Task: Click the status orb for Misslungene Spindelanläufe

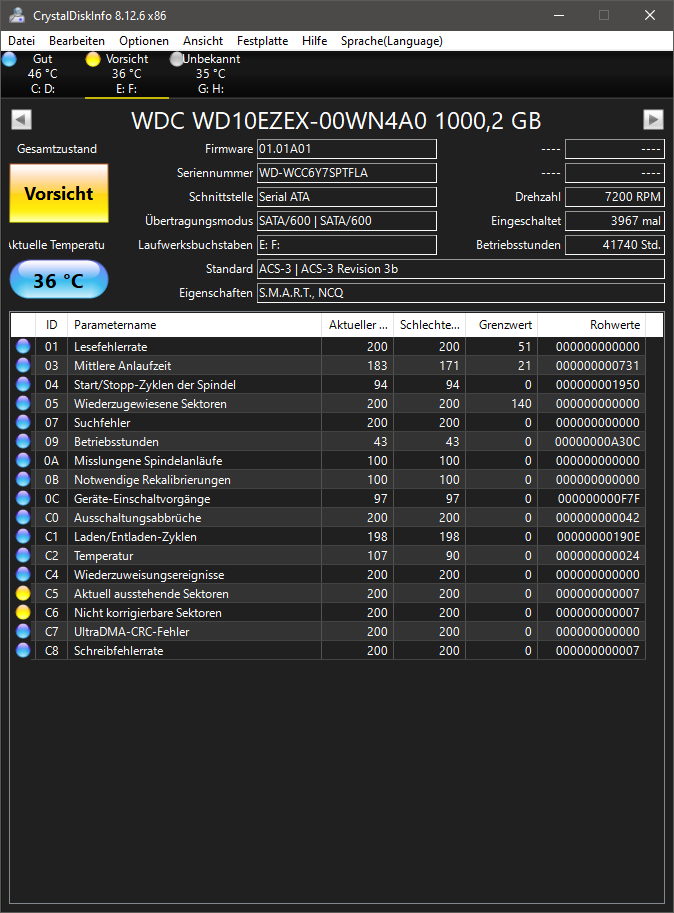Action: click(x=23, y=461)
